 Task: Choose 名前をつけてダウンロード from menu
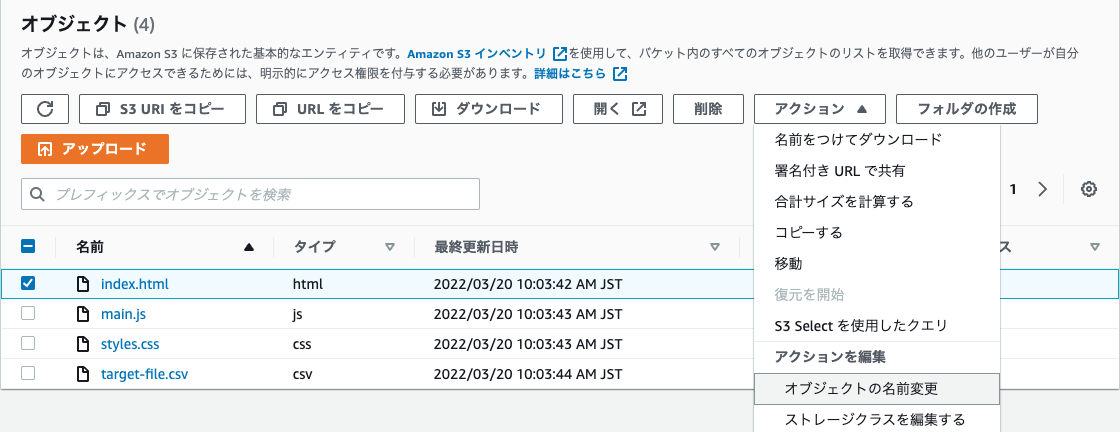coord(876,139)
